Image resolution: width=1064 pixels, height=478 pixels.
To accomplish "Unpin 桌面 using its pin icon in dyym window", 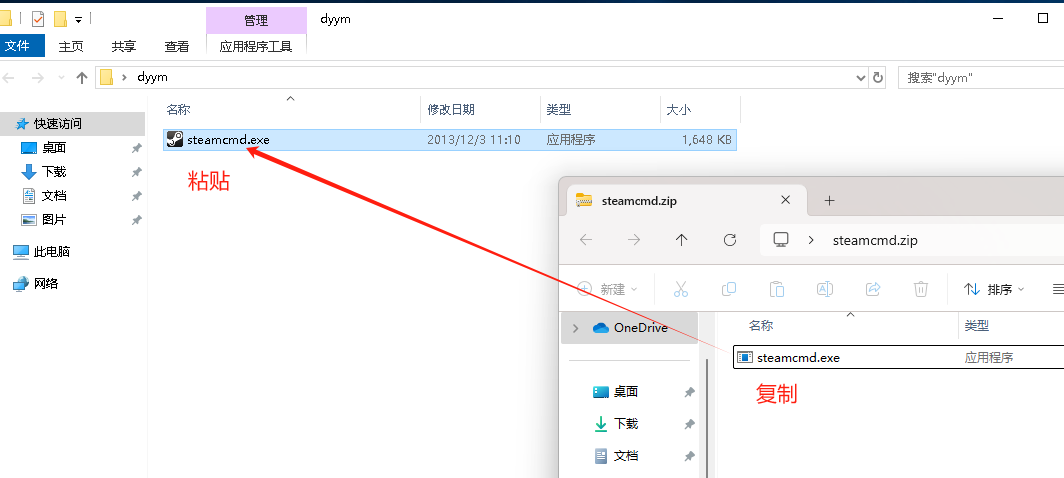I will (x=136, y=148).
